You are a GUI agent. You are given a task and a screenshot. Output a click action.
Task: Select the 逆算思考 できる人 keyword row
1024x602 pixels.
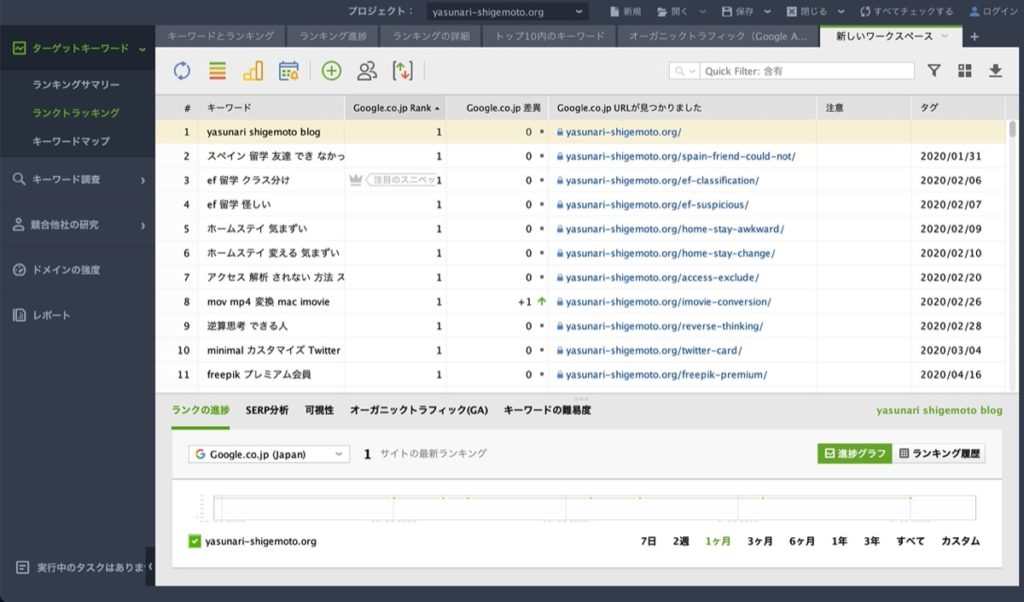pyautogui.click(x=580, y=326)
